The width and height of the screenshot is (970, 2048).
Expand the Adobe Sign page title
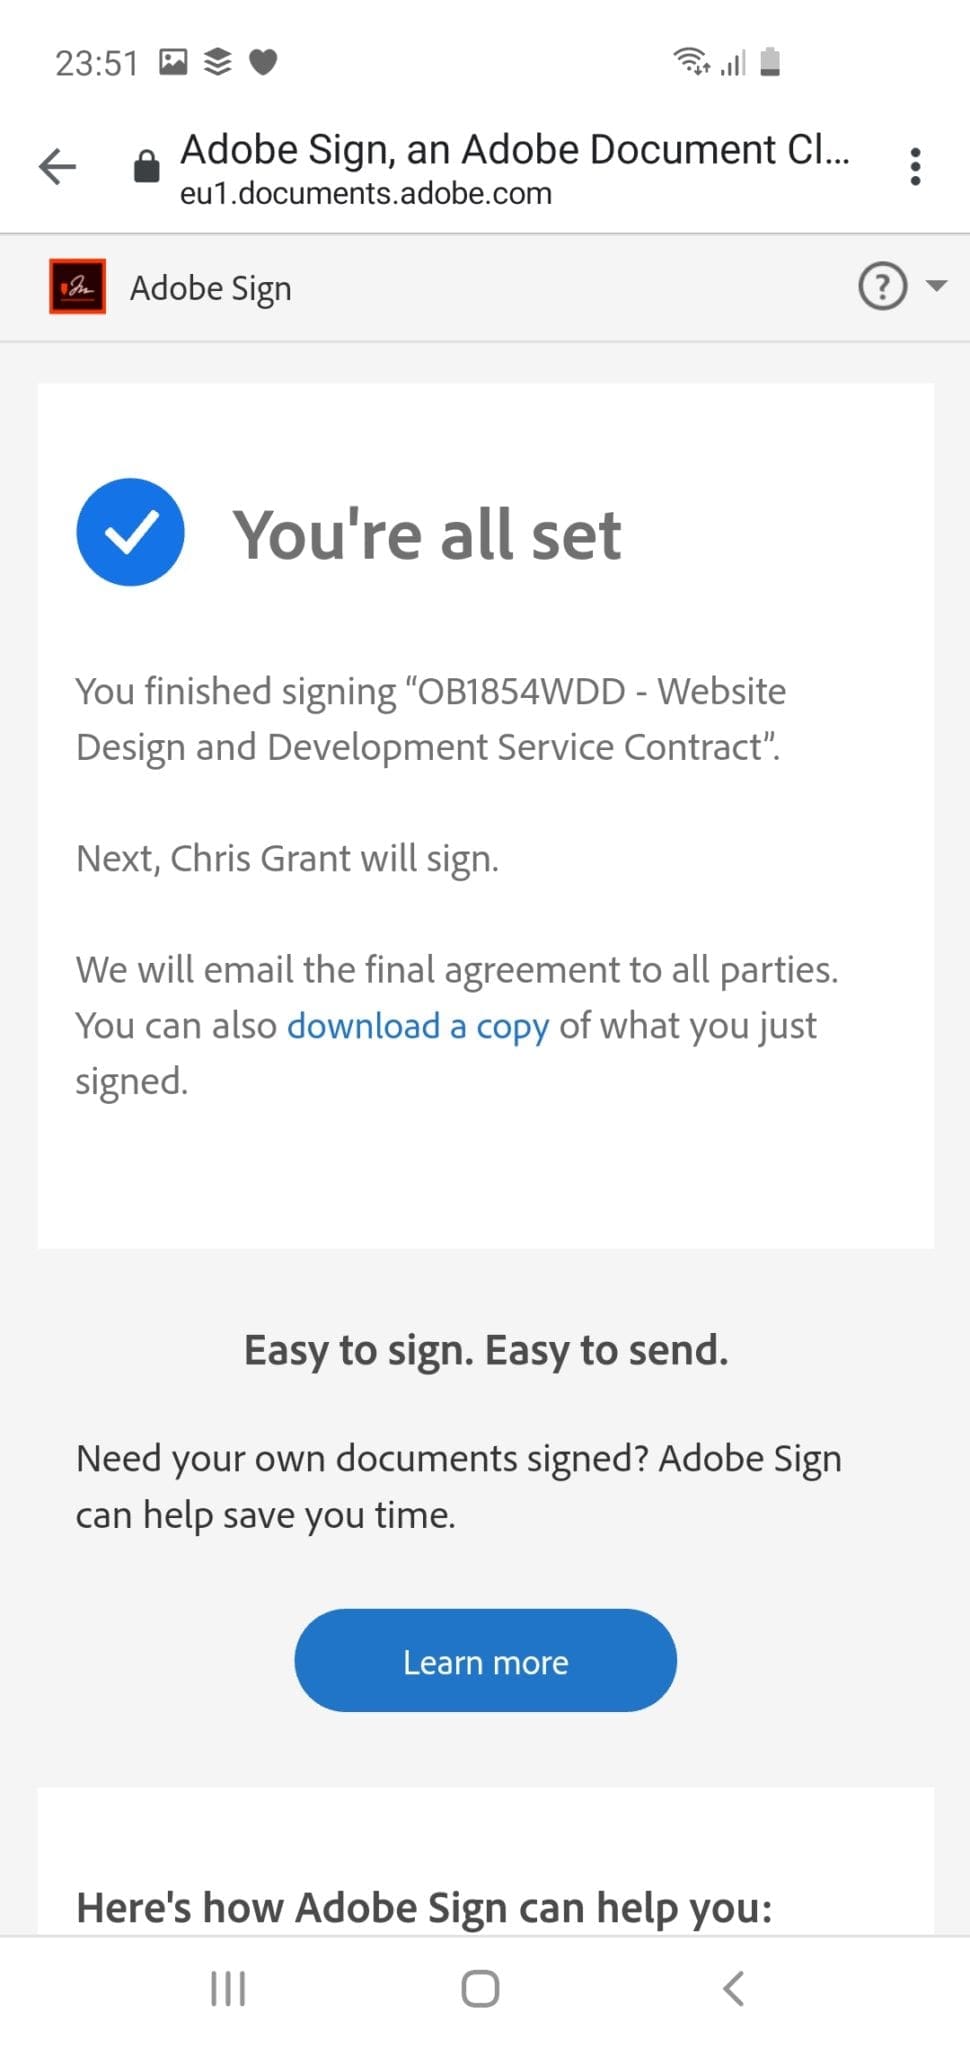516,148
